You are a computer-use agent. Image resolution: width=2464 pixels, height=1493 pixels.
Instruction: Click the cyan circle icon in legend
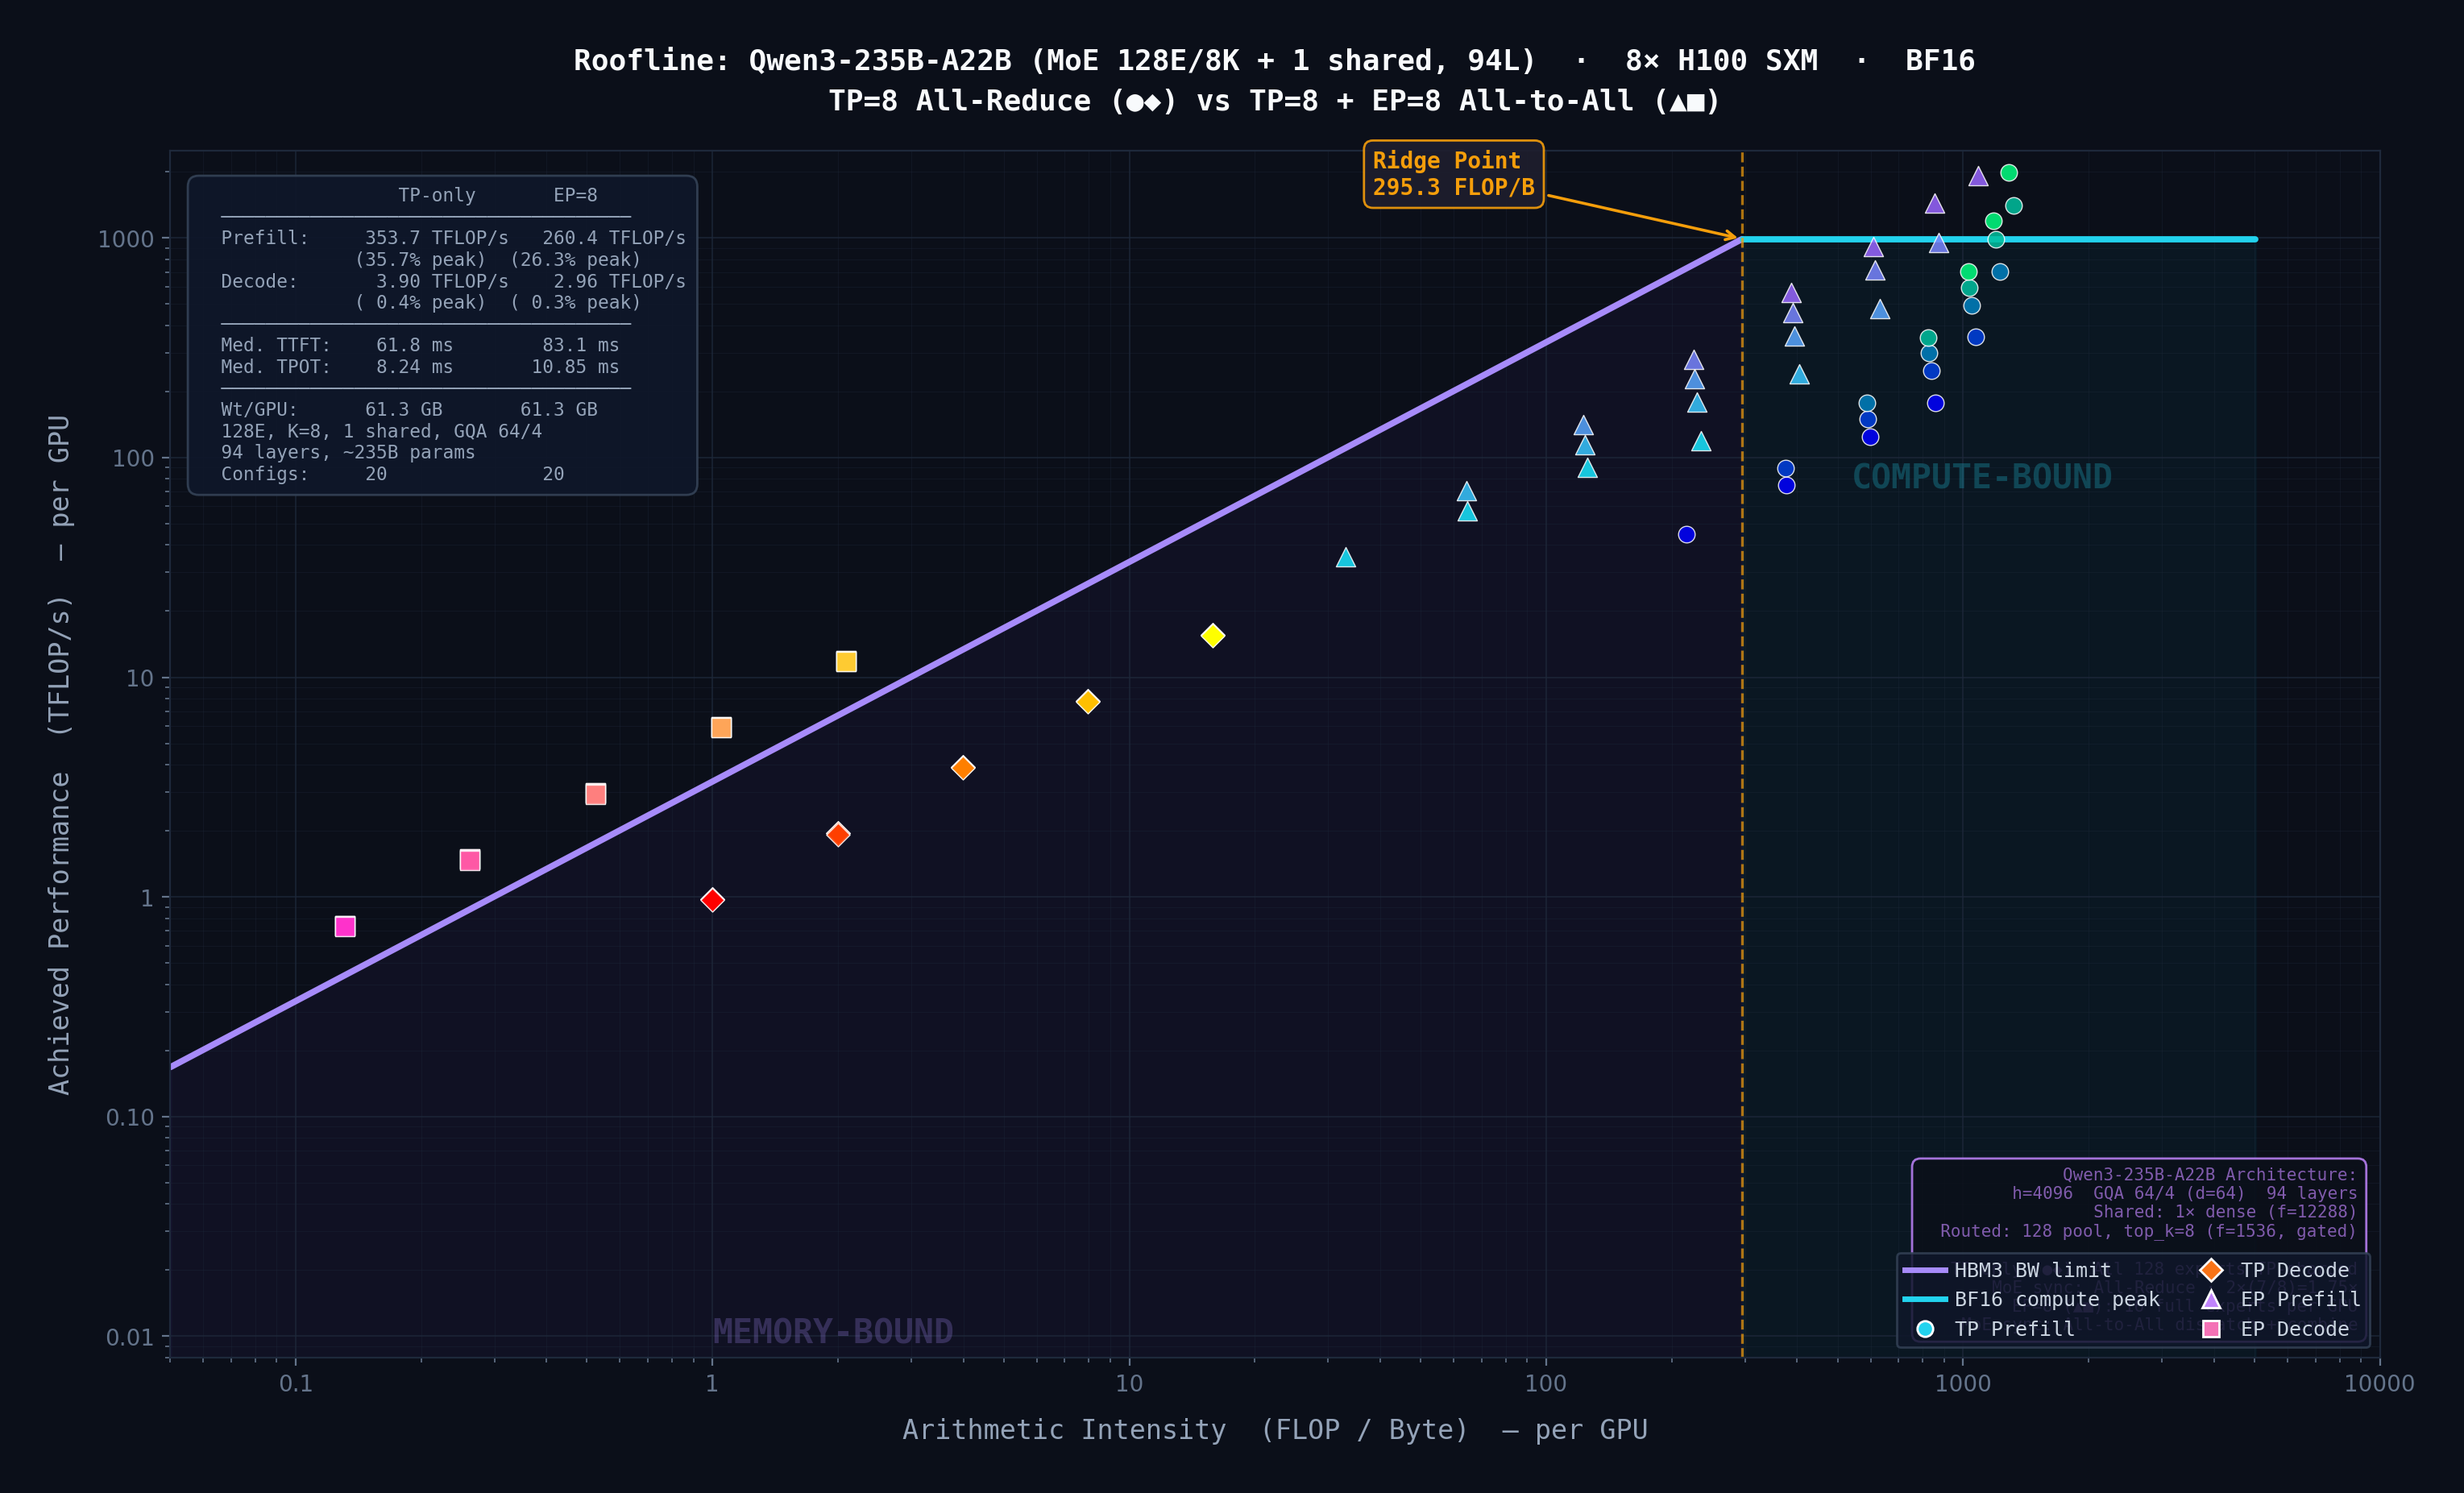(x=1925, y=1329)
